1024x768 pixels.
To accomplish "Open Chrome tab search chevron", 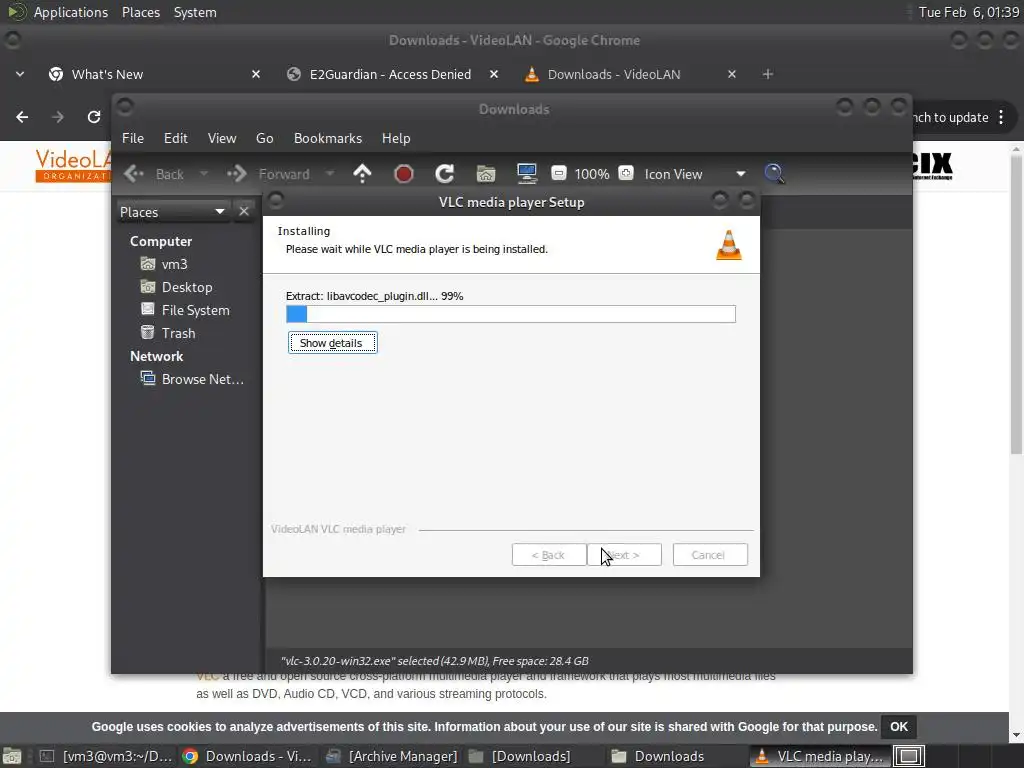I will pyautogui.click(x=20, y=74).
